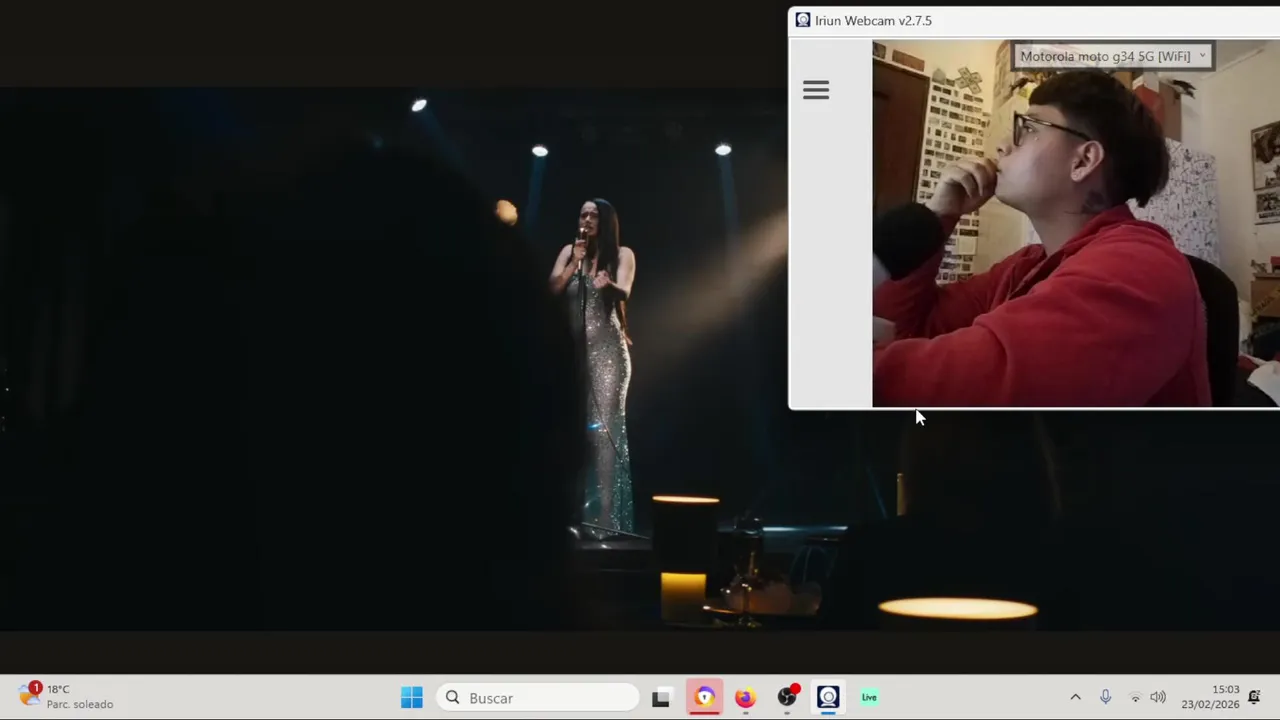Expand the Motorola moto g34 5G camera dropdown

point(1113,56)
